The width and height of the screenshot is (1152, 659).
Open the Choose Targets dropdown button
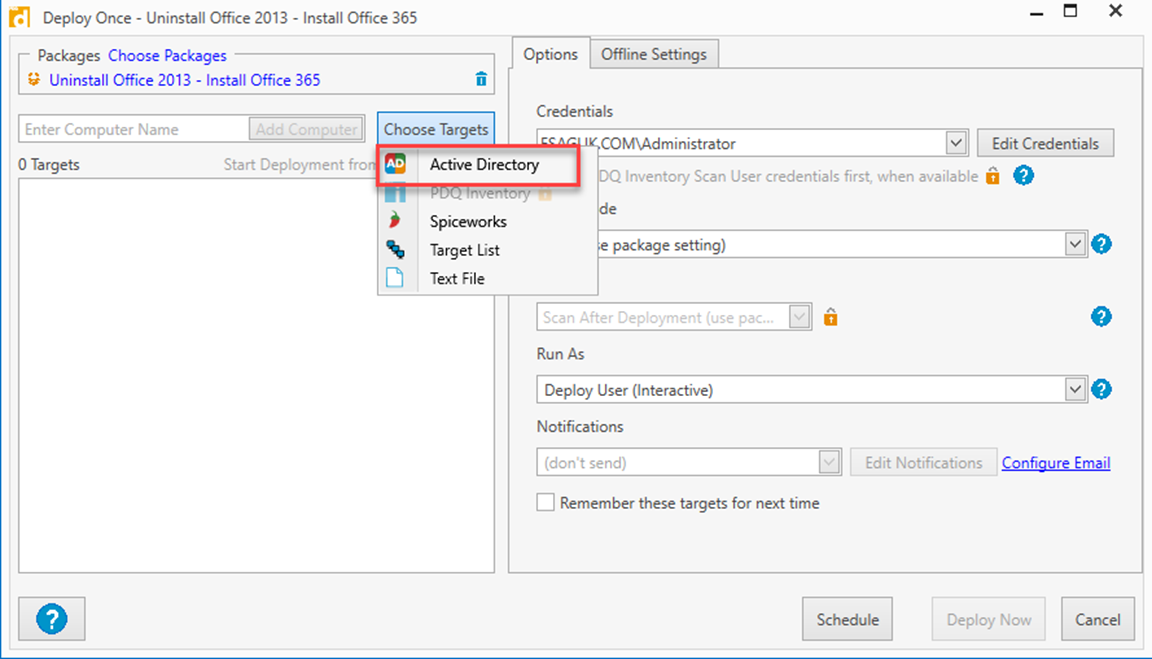[436, 129]
